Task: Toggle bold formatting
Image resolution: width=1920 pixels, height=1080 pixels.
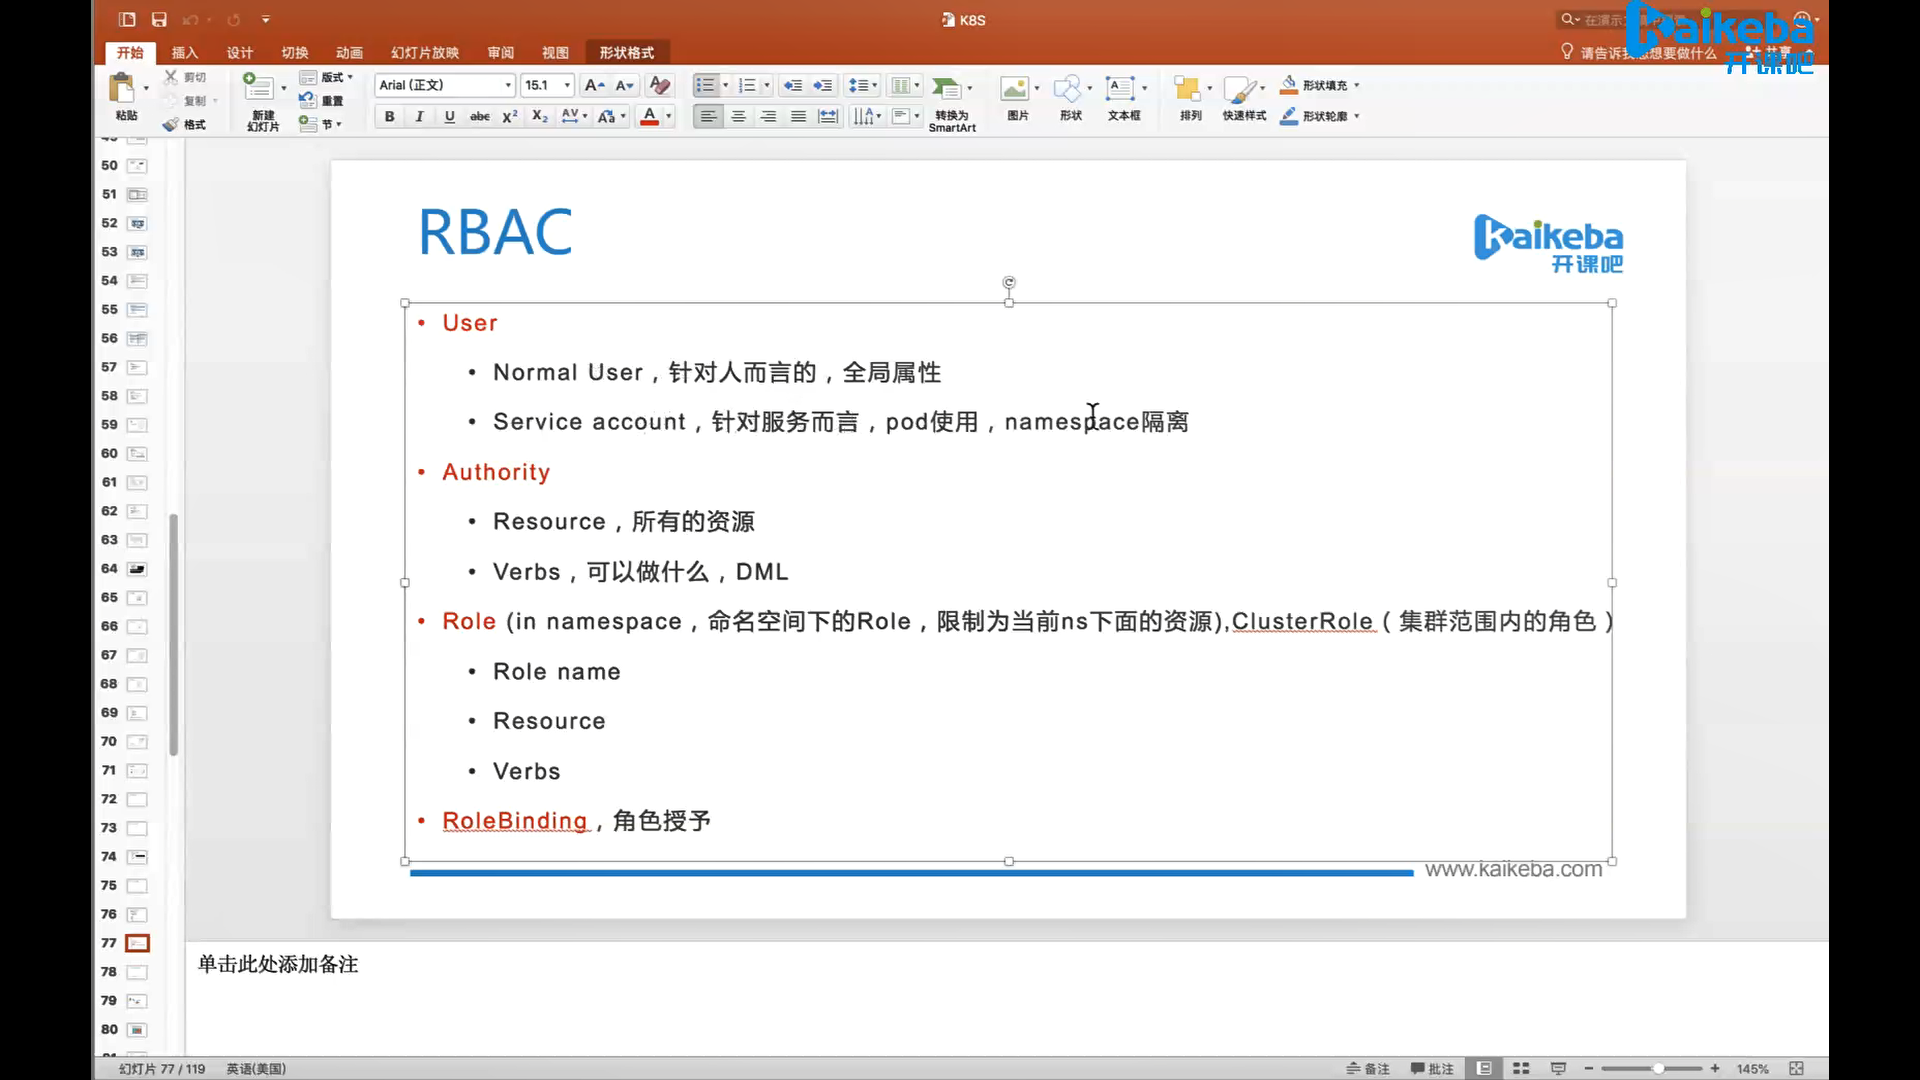Action: coord(389,116)
